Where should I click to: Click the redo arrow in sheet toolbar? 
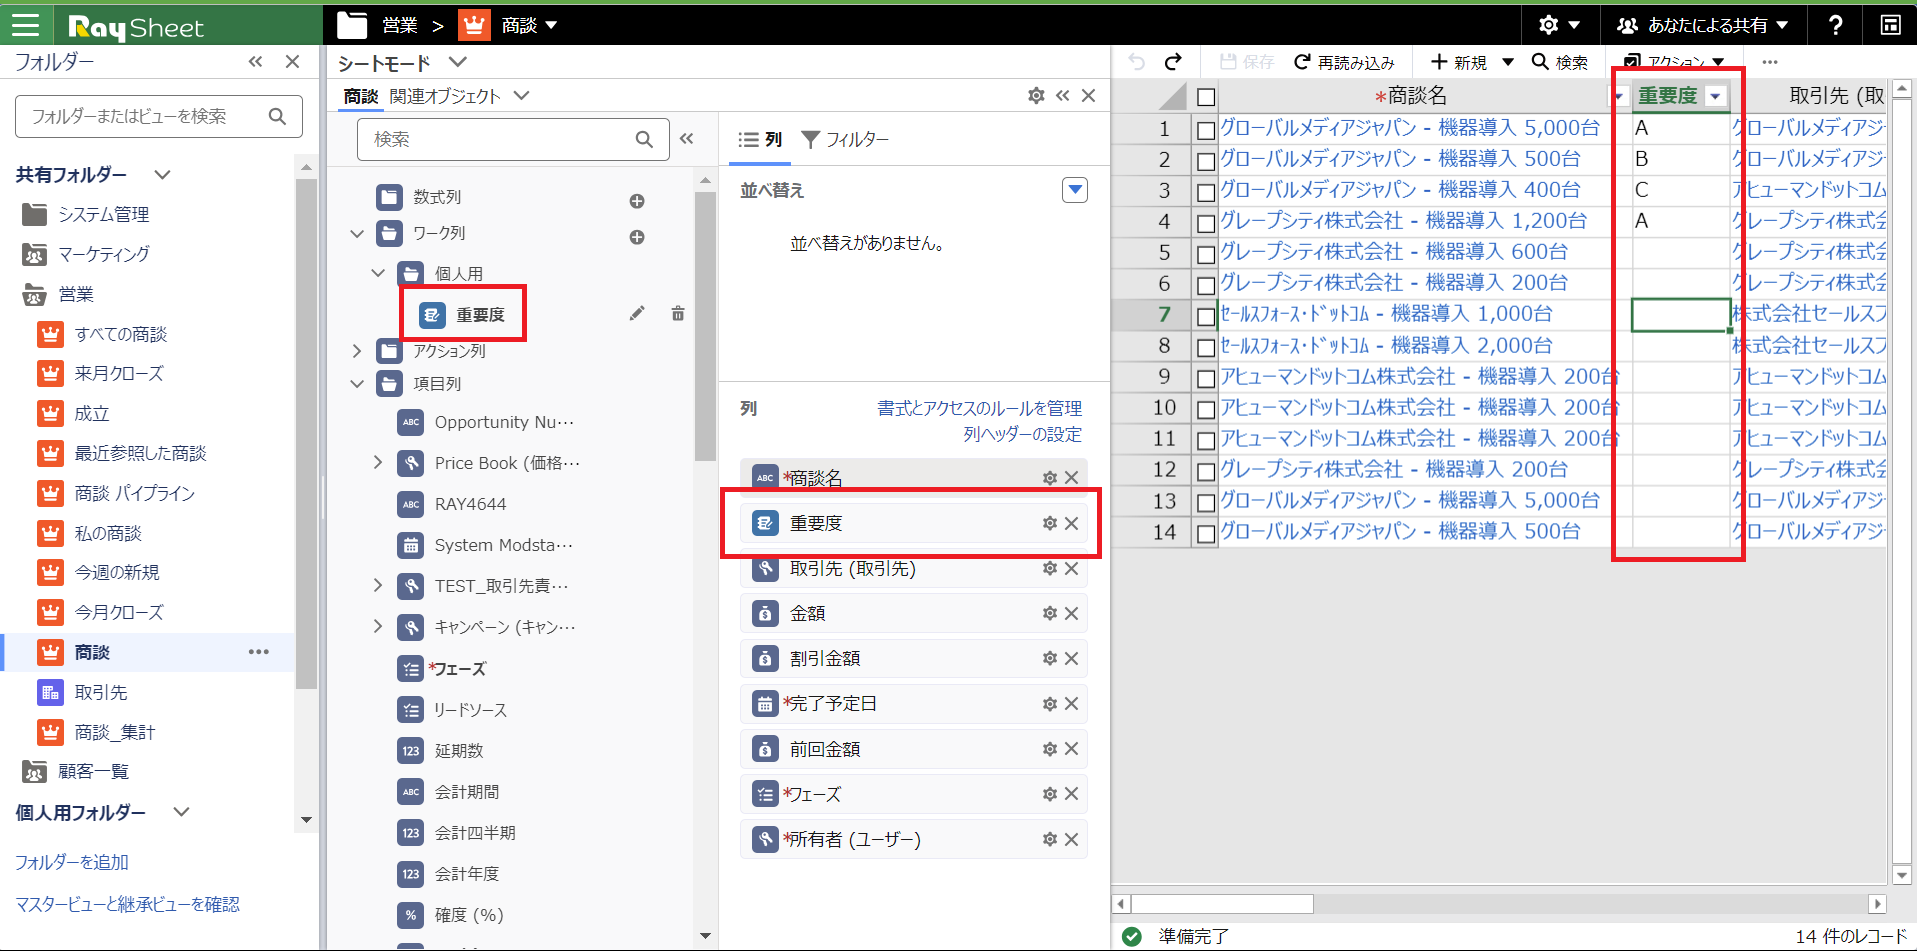click(x=1173, y=62)
